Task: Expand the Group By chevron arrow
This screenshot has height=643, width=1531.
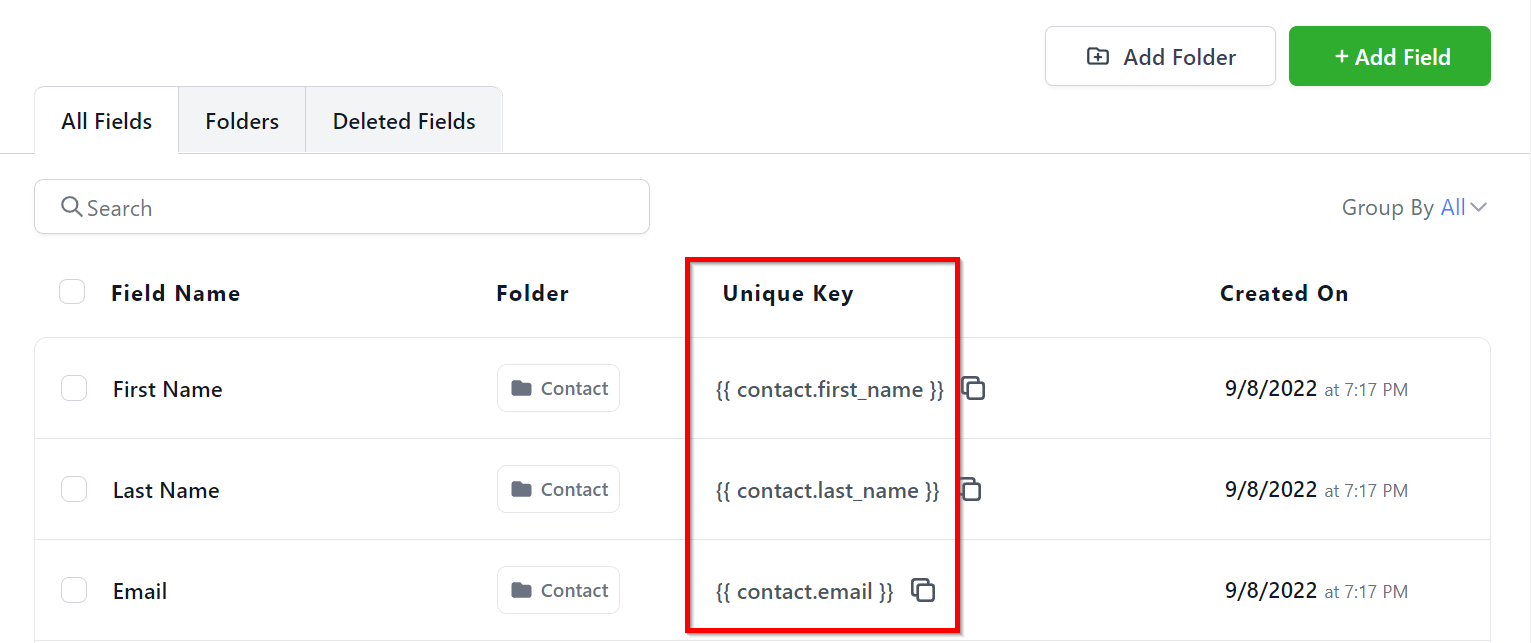Action: tap(1479, 207)
